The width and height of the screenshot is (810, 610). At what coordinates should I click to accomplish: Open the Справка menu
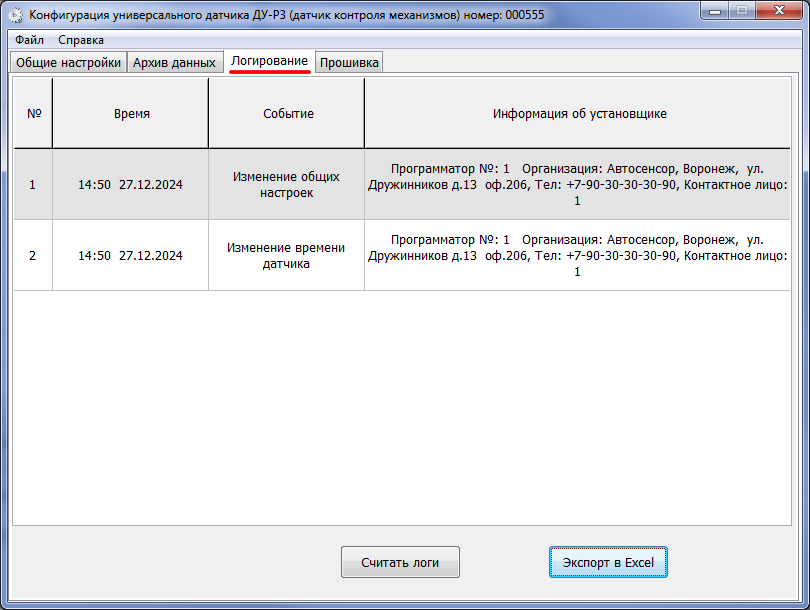(x=81, y=40)
